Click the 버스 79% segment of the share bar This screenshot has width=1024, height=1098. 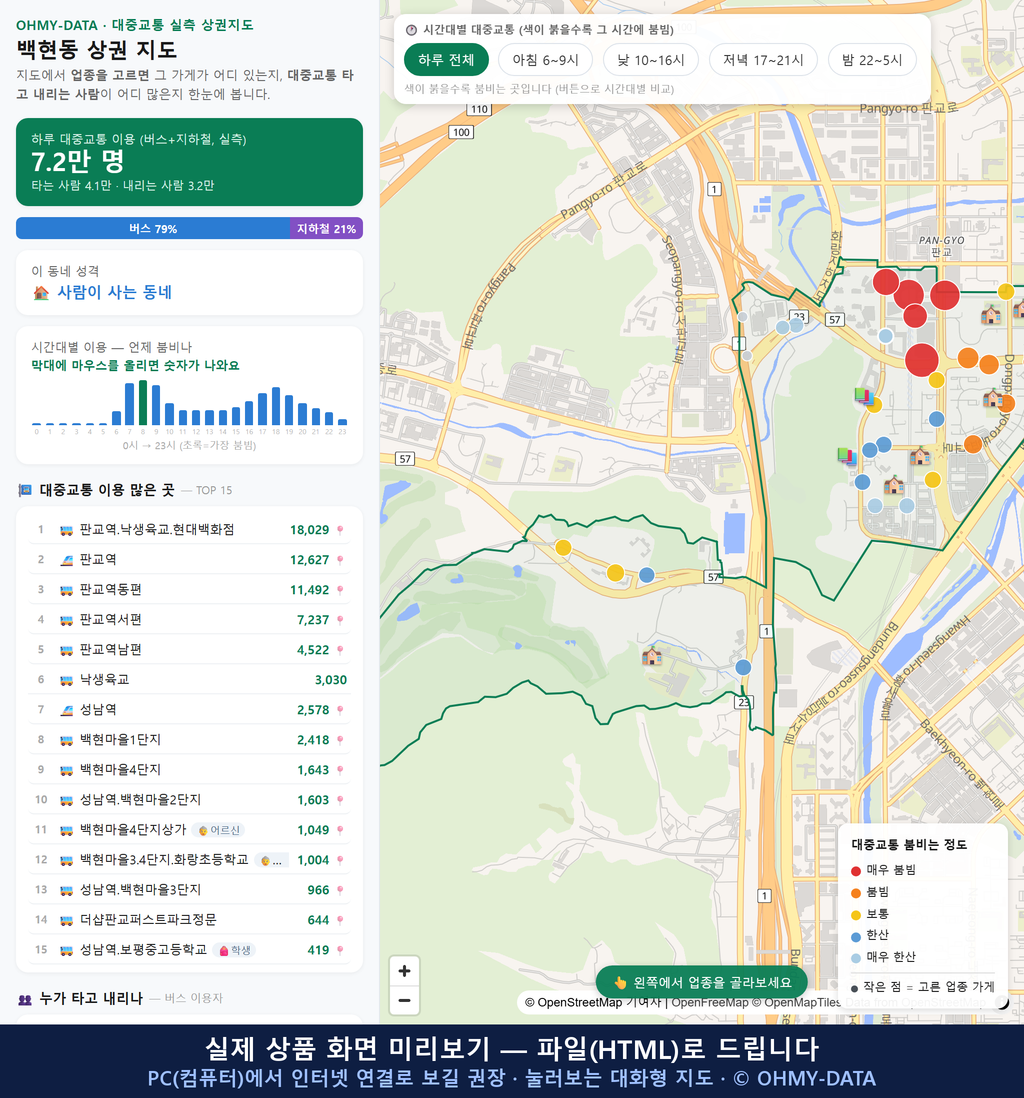153,228
